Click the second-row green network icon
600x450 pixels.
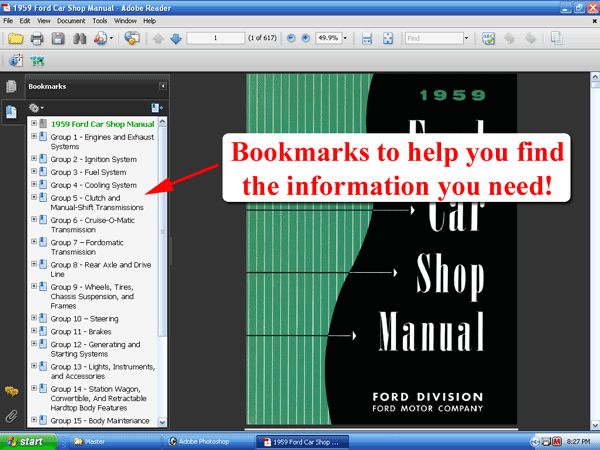(37, 61)
